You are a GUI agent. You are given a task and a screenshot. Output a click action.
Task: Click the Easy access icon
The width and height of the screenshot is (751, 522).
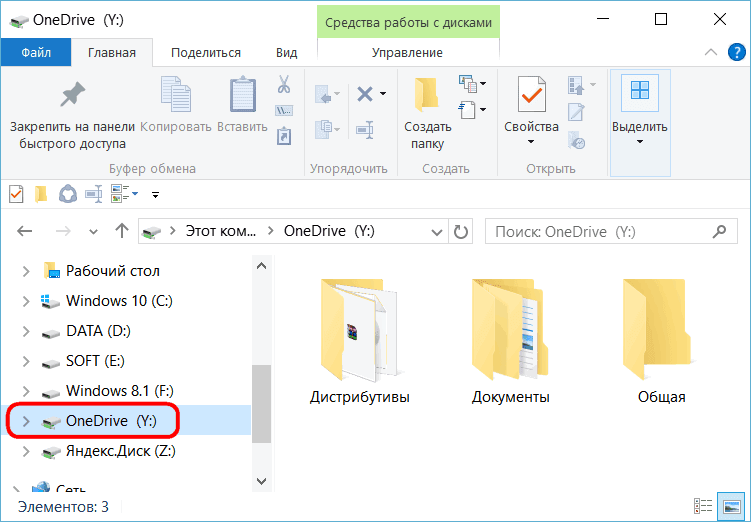467,110
